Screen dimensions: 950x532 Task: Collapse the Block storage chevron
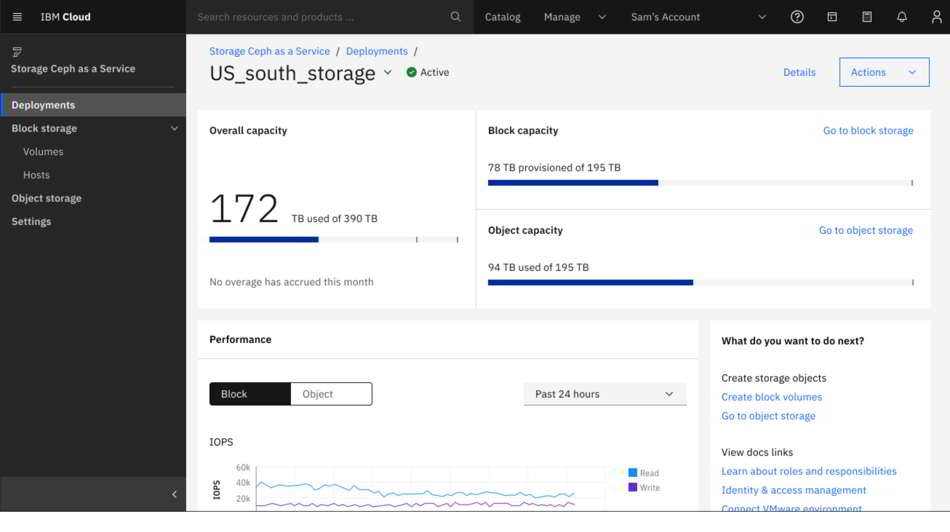point(174,128)
